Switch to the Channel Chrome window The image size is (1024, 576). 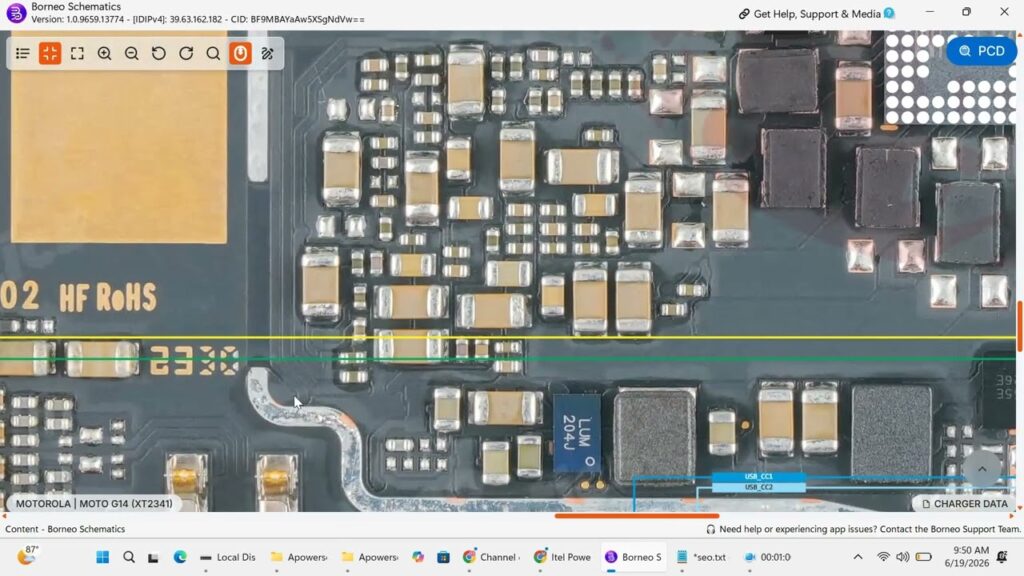pyautogui.click(x=491, y=557)
